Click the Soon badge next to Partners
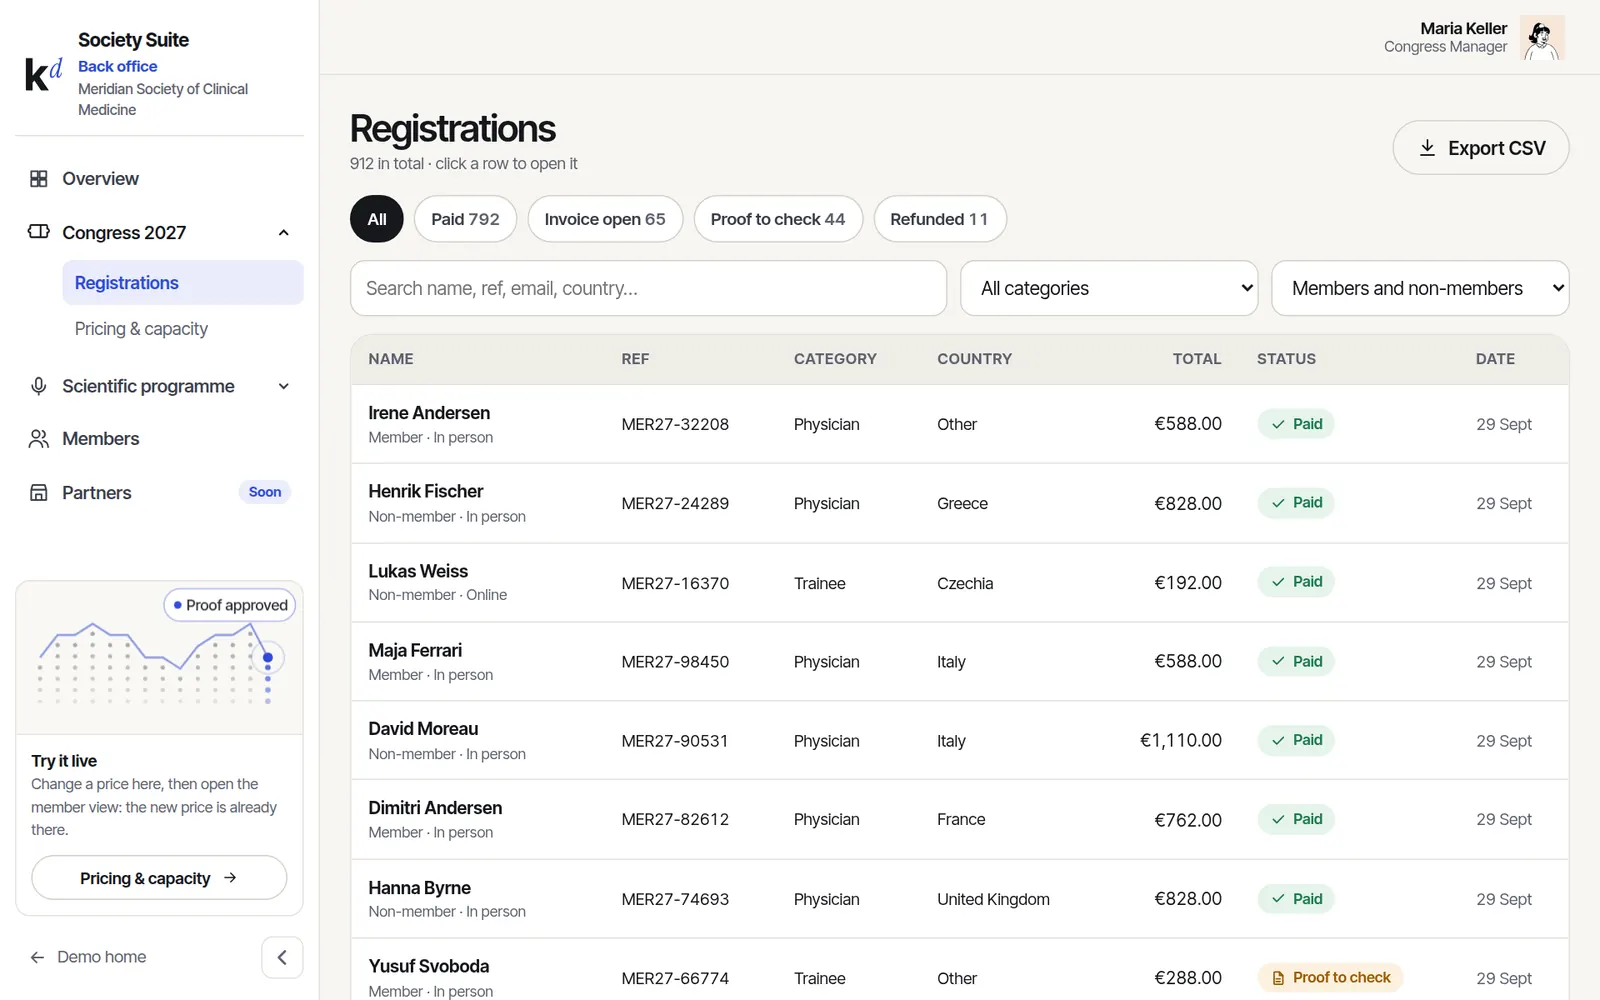 tap(265, 492)
